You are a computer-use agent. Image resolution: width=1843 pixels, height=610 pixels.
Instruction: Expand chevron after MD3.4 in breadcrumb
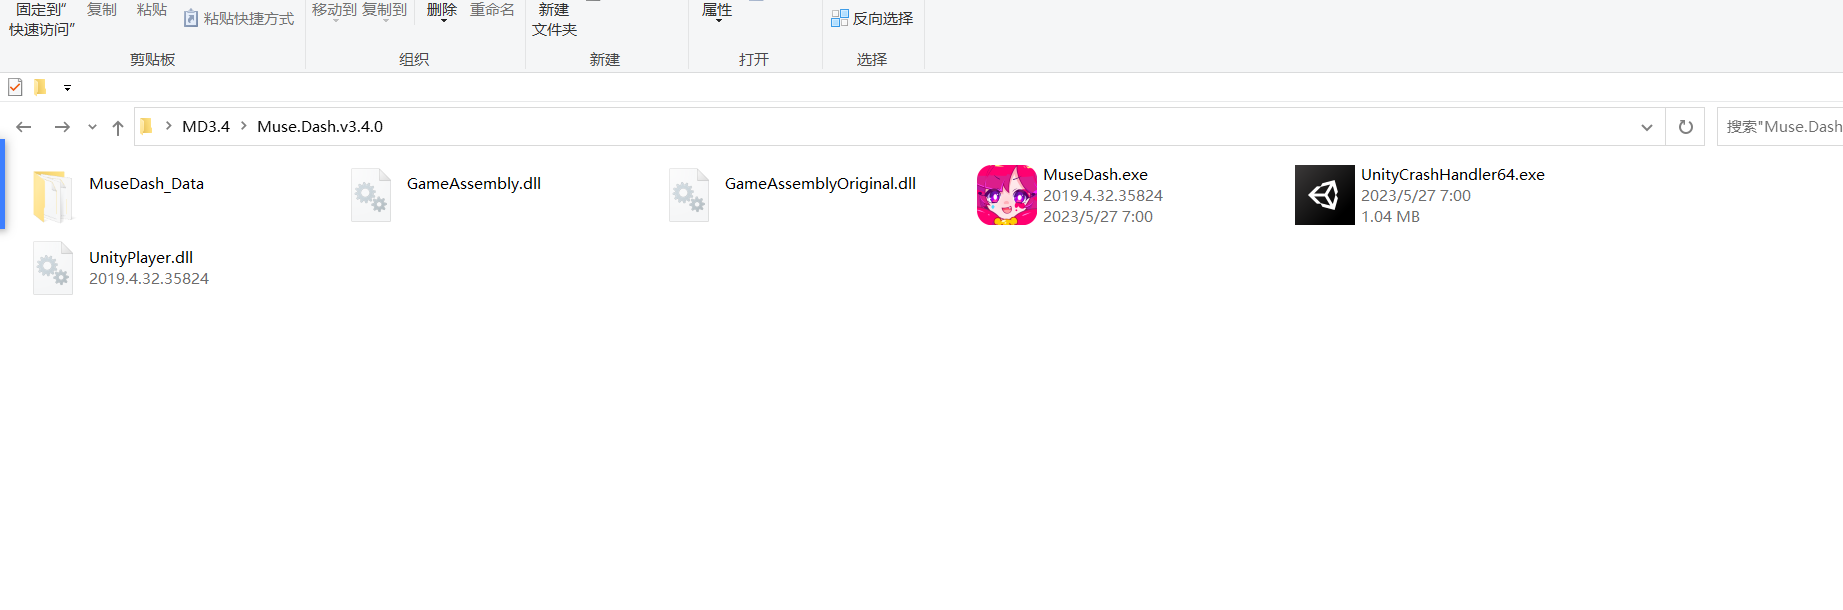click(243, 126)
